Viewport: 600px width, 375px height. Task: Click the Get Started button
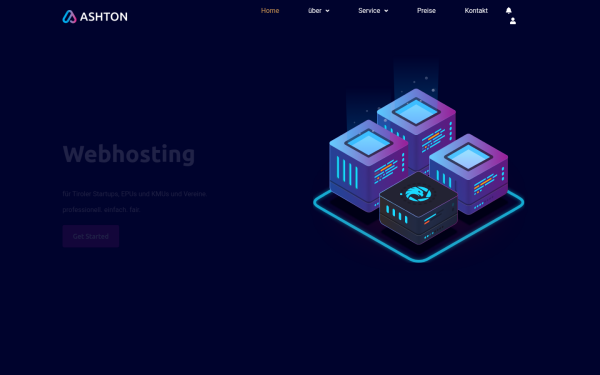[91, 236]
